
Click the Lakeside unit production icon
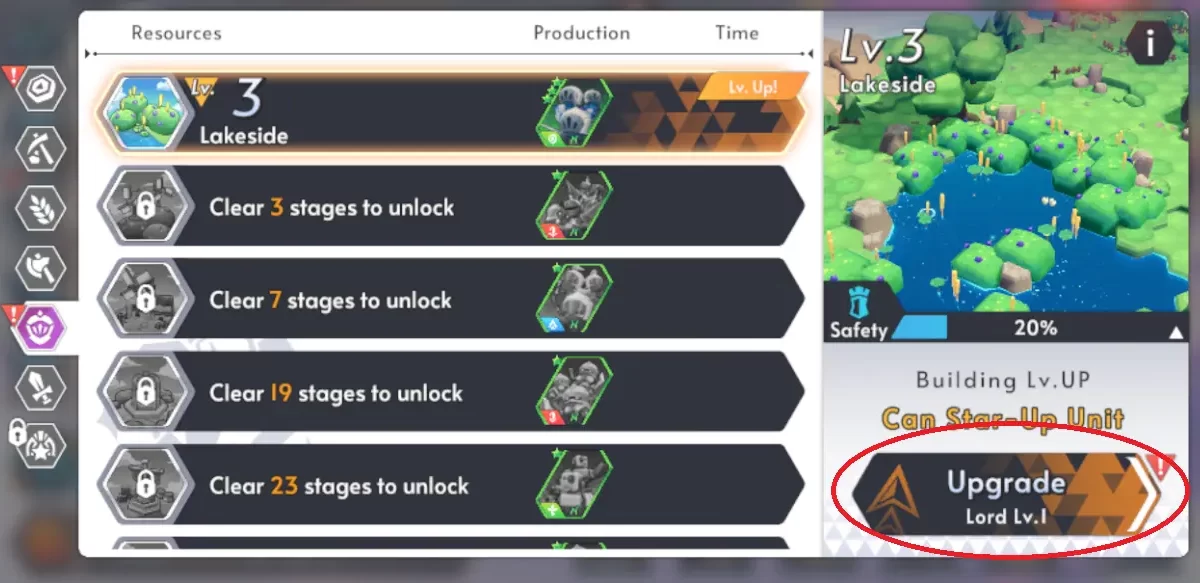(575, 113)
